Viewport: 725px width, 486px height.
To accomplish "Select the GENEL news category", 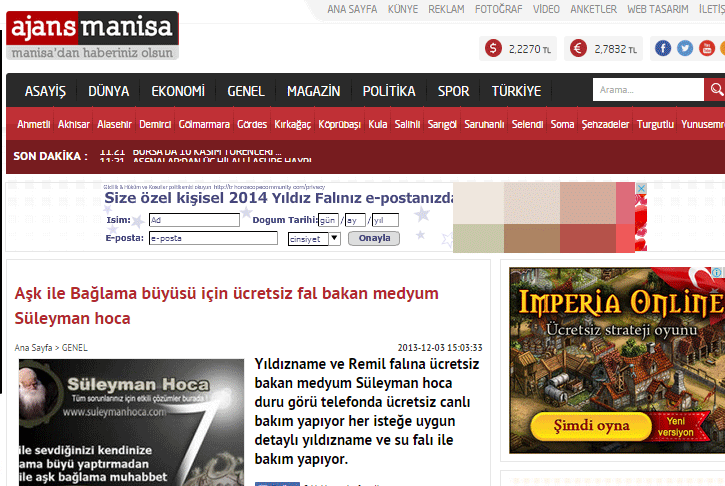I will (246, 91).
